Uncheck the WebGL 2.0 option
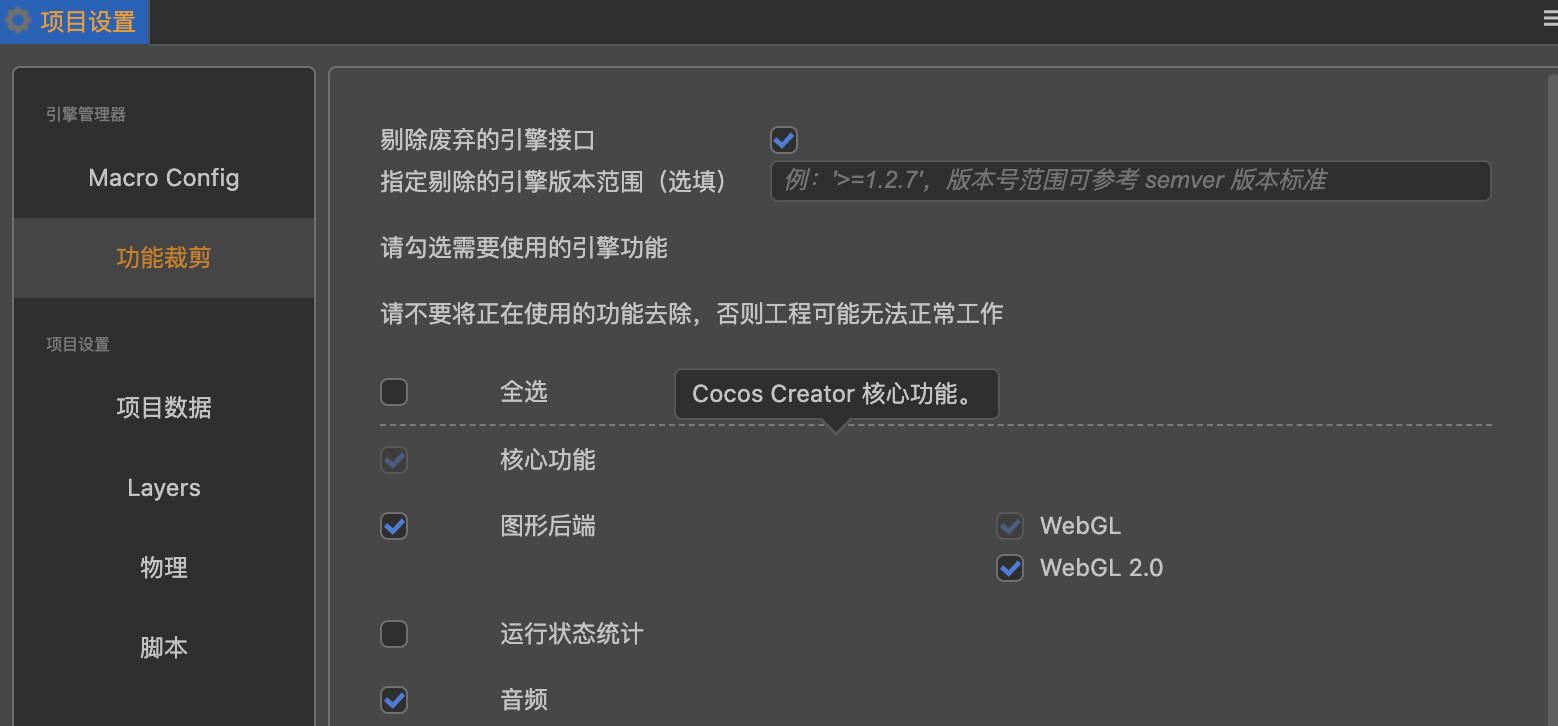 (1010, 568)
